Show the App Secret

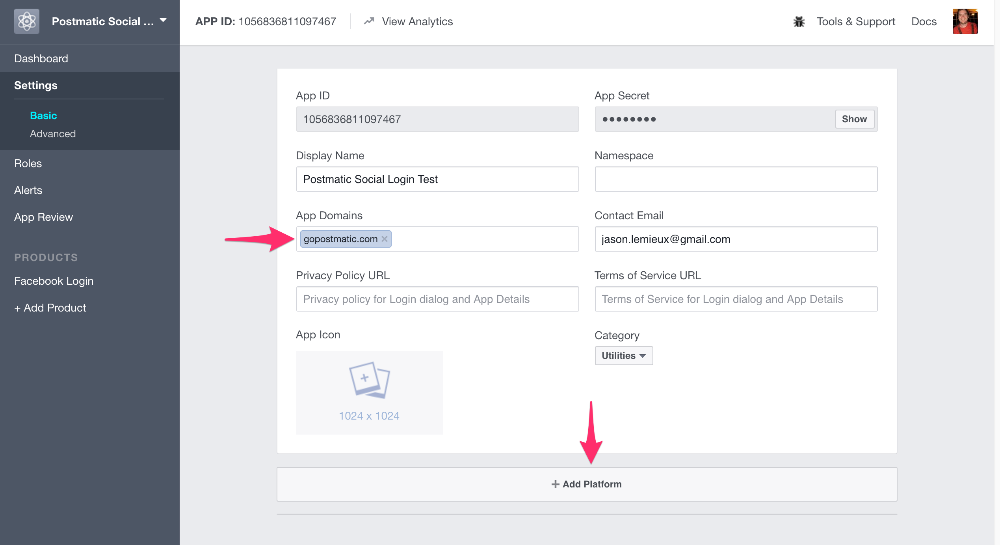[854, 119]
